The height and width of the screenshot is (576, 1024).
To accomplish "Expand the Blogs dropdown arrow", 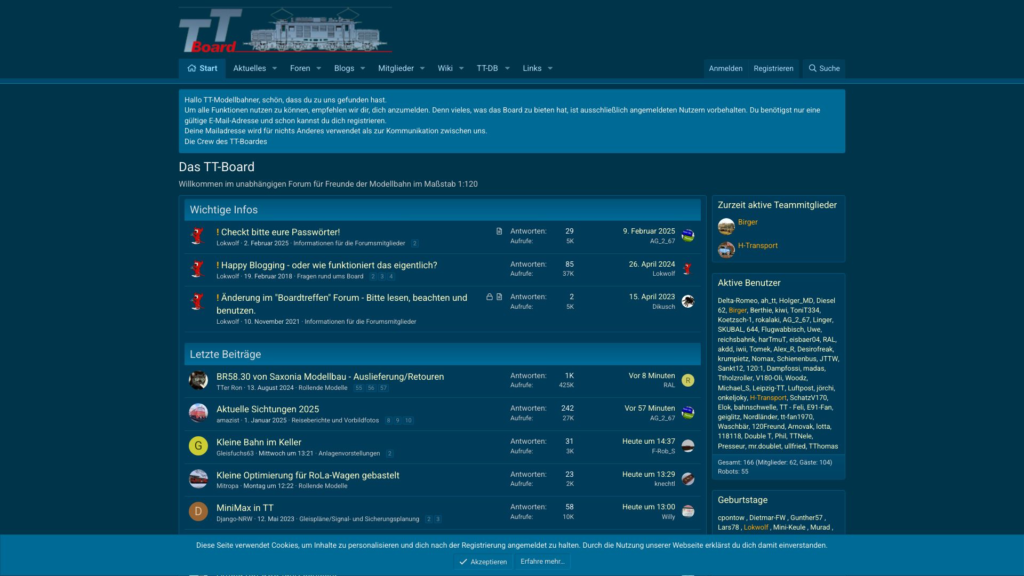I will pyautogui.click(x=362, y=69).
